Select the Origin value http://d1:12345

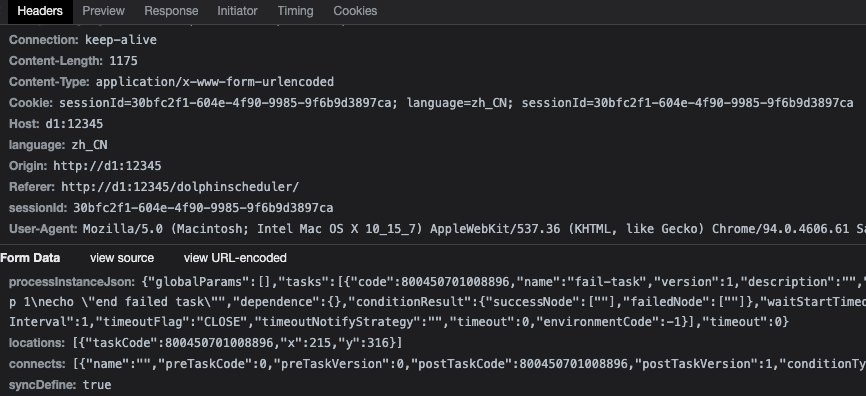point(107,166)
